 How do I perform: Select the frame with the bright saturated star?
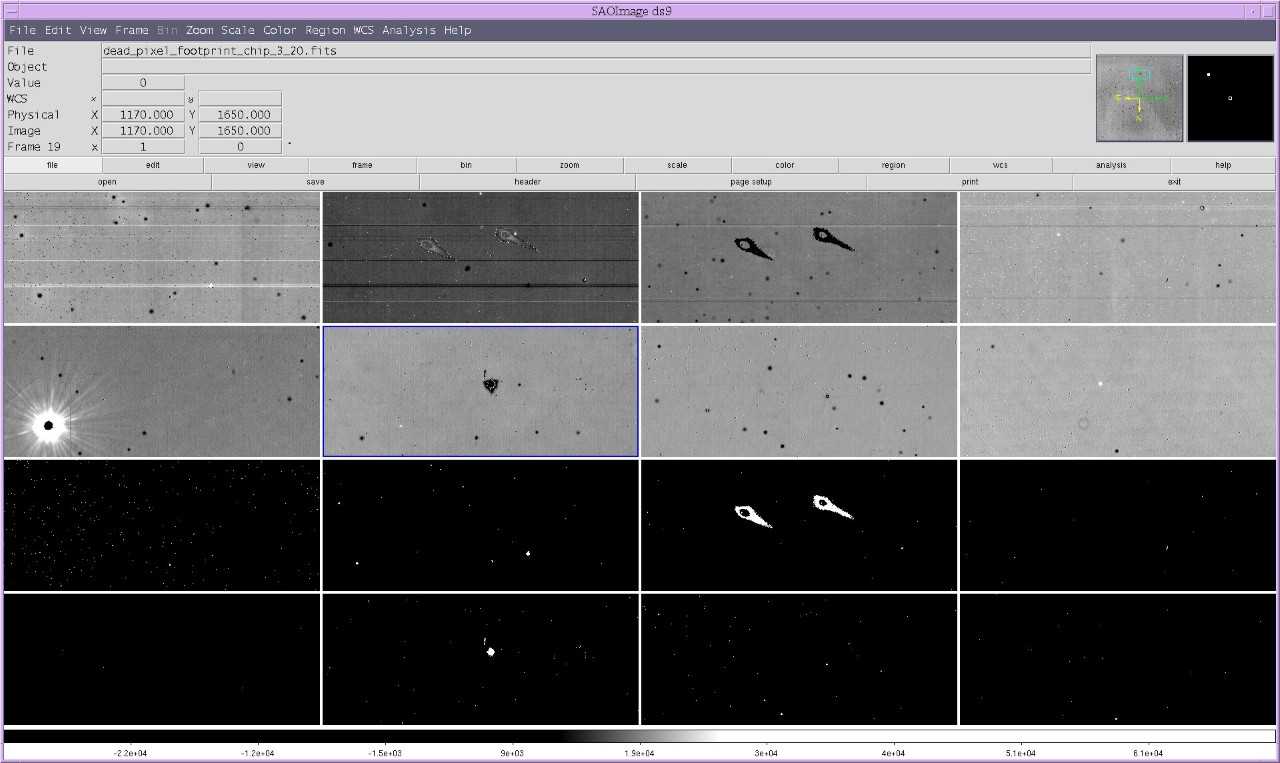point(161,391)
